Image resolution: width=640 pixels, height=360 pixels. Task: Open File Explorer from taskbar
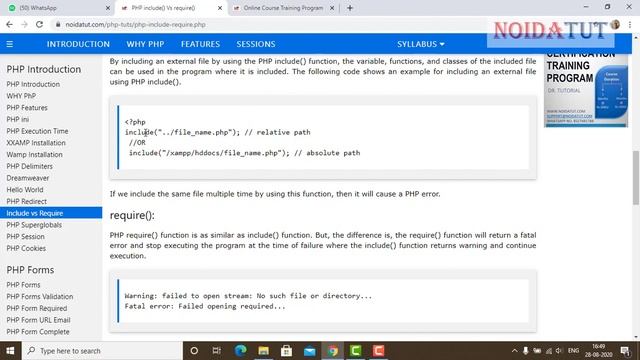263,351
